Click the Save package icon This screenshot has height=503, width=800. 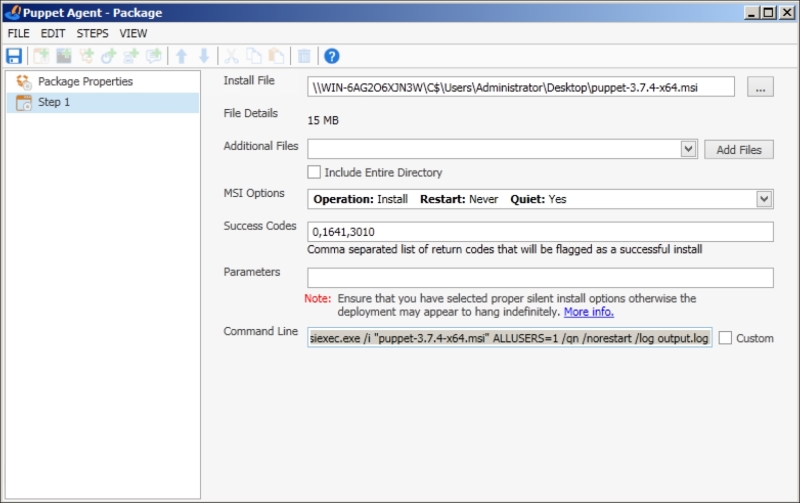click(x=14, y=56)
